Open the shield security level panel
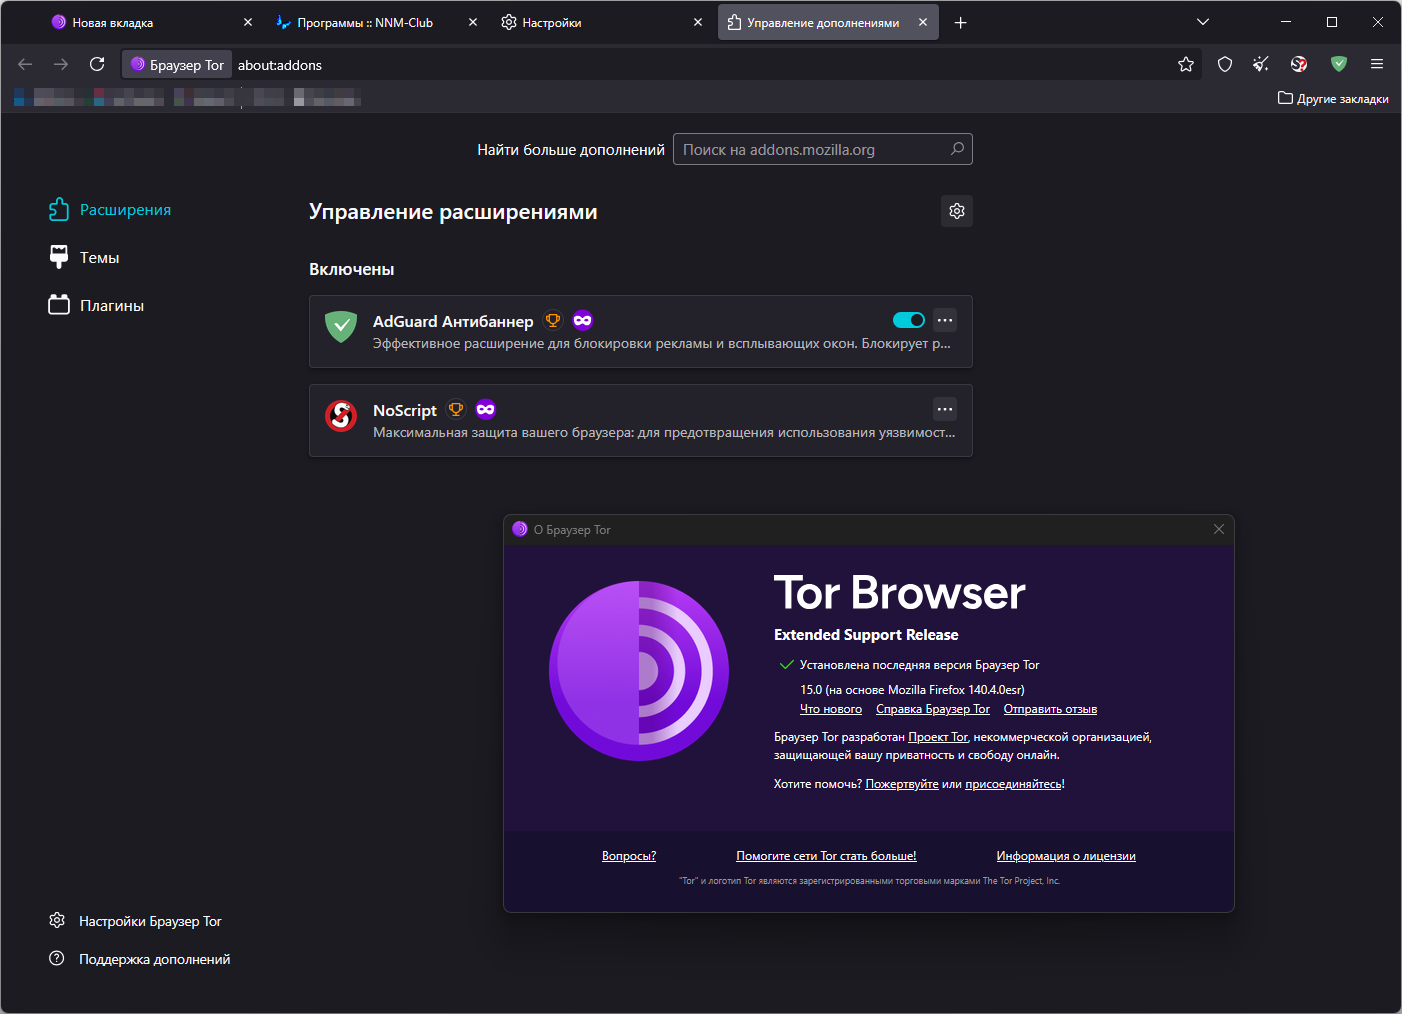 (x=1225, y=64)
